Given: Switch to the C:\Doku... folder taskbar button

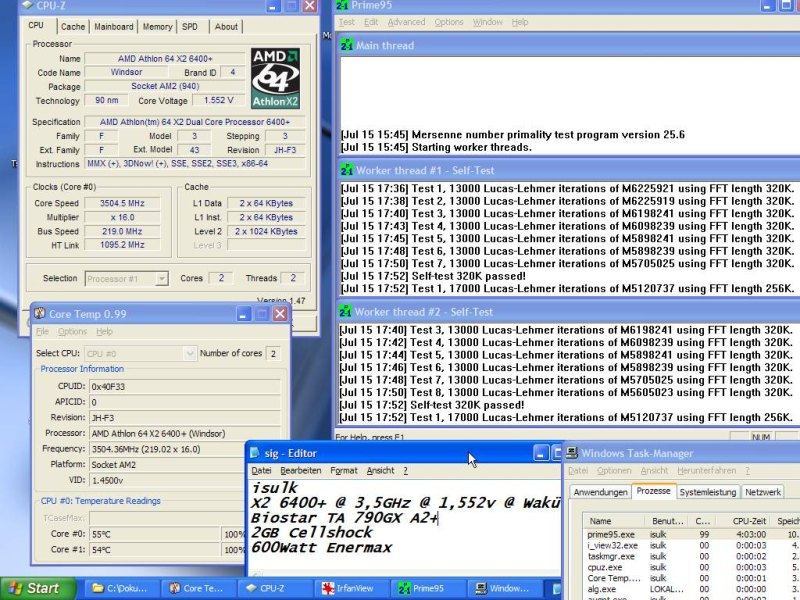Looking at the screenshot, I should pyautogui.click(x=122, y=589).
